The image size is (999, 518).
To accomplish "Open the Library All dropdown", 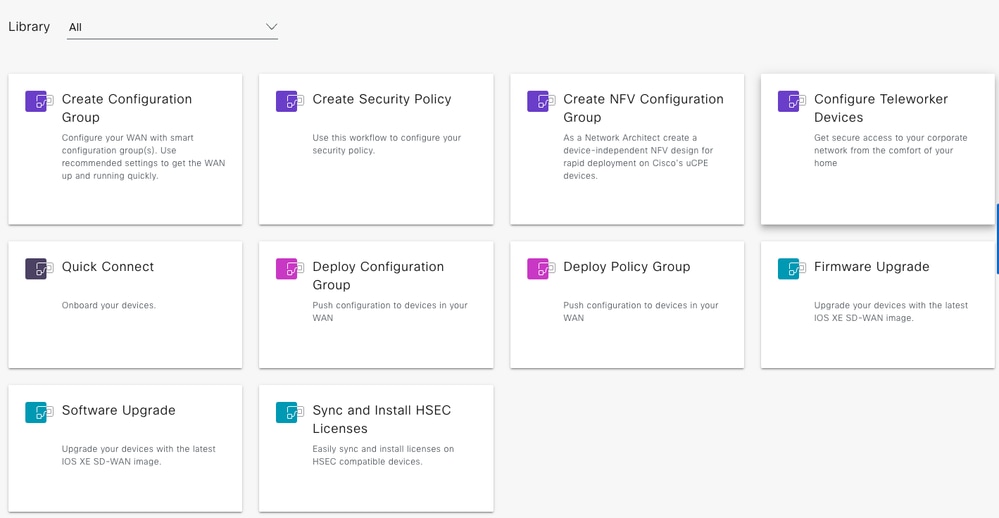I will pyautogui.click(x=172, y=27).
